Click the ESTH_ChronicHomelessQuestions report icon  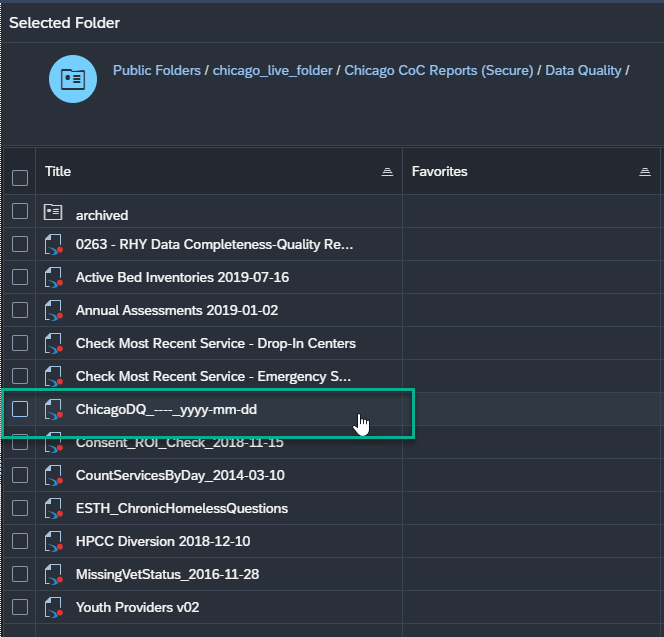(x=53, y=509)
